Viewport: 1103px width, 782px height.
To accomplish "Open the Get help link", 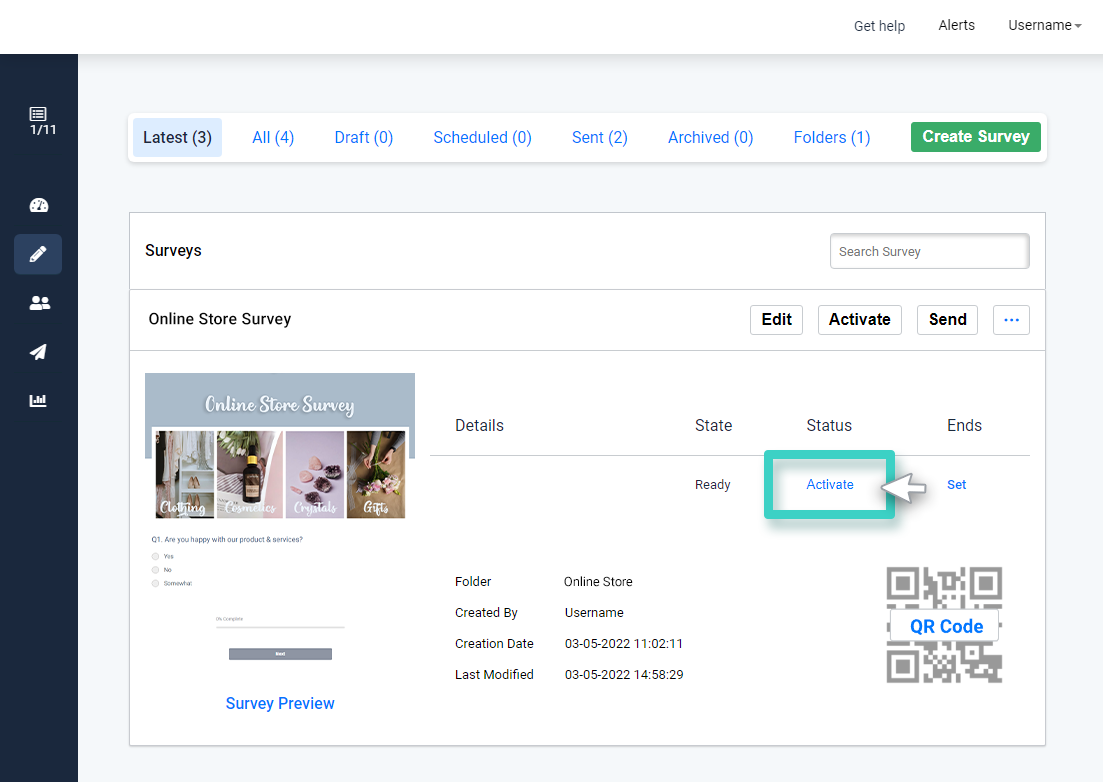I will [879, 26].
